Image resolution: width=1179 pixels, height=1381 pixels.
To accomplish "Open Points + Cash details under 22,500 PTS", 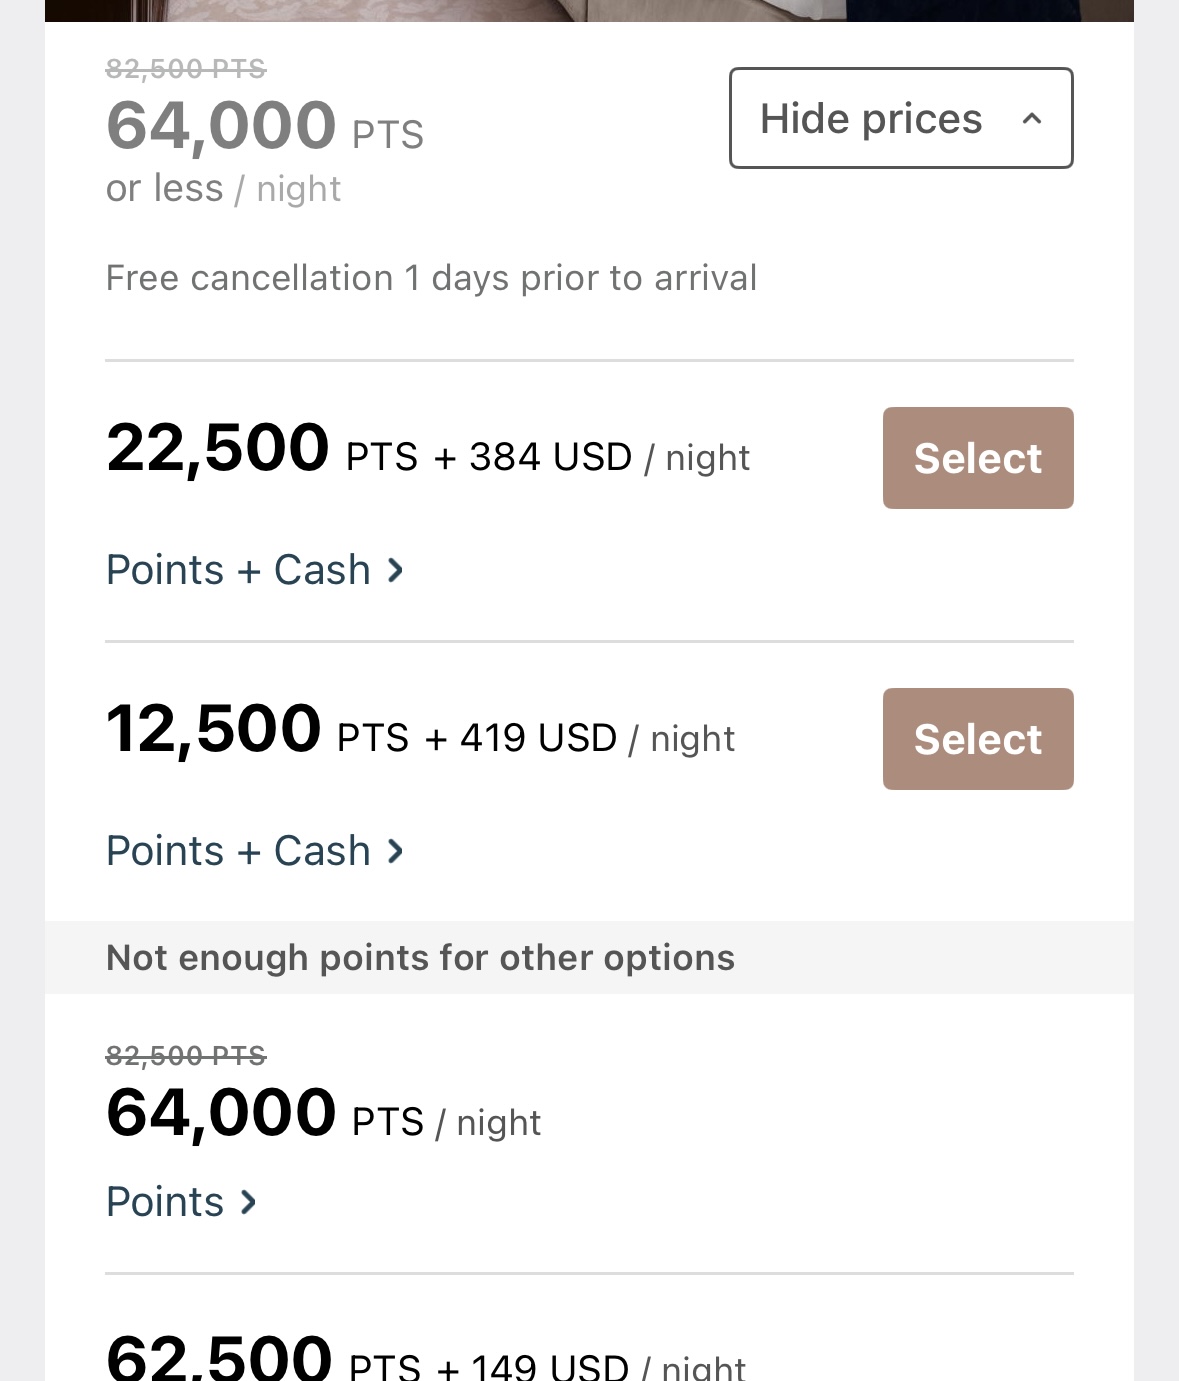I will coord(239,570).
